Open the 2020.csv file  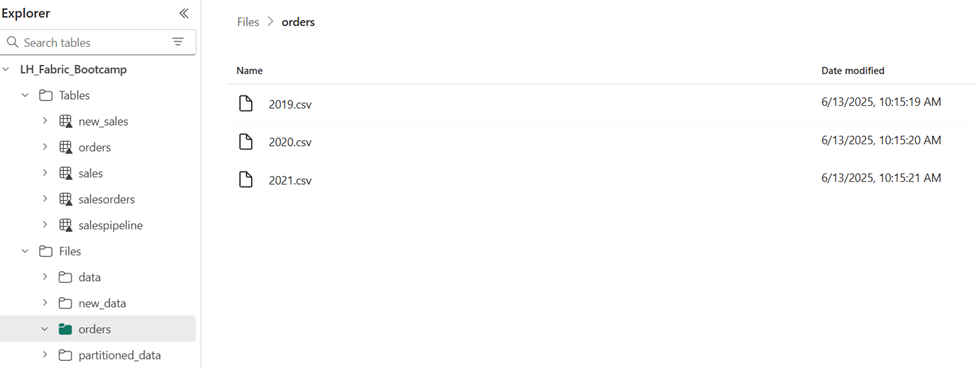(290, 142)
